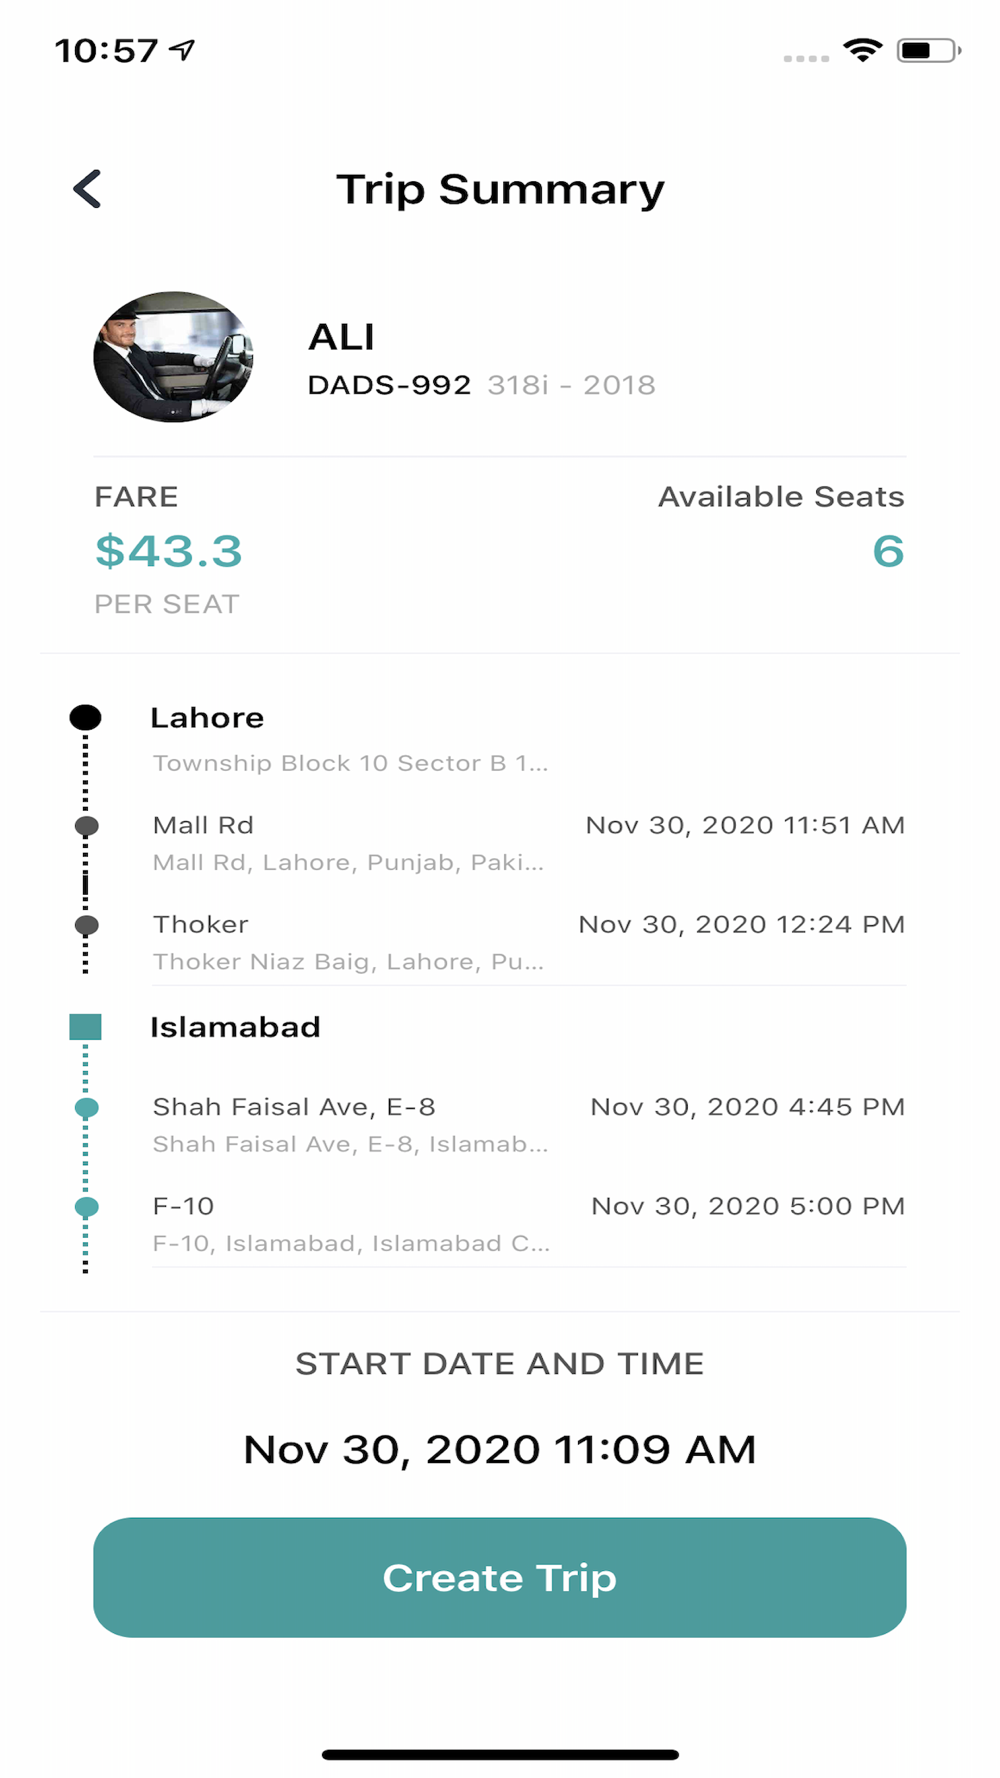Image resolution: width=1000 pixels, height=1778 pixels.
Task: Click the Create Trip button
Action: 500,1577
